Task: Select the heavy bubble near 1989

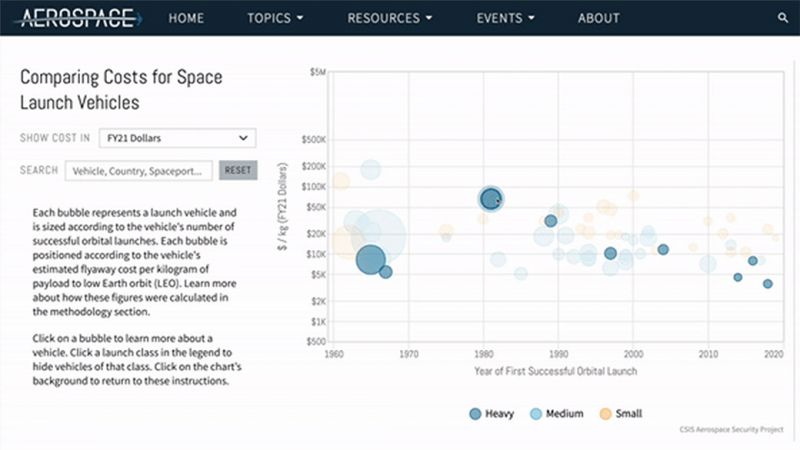Action: [x=550, y=221]
